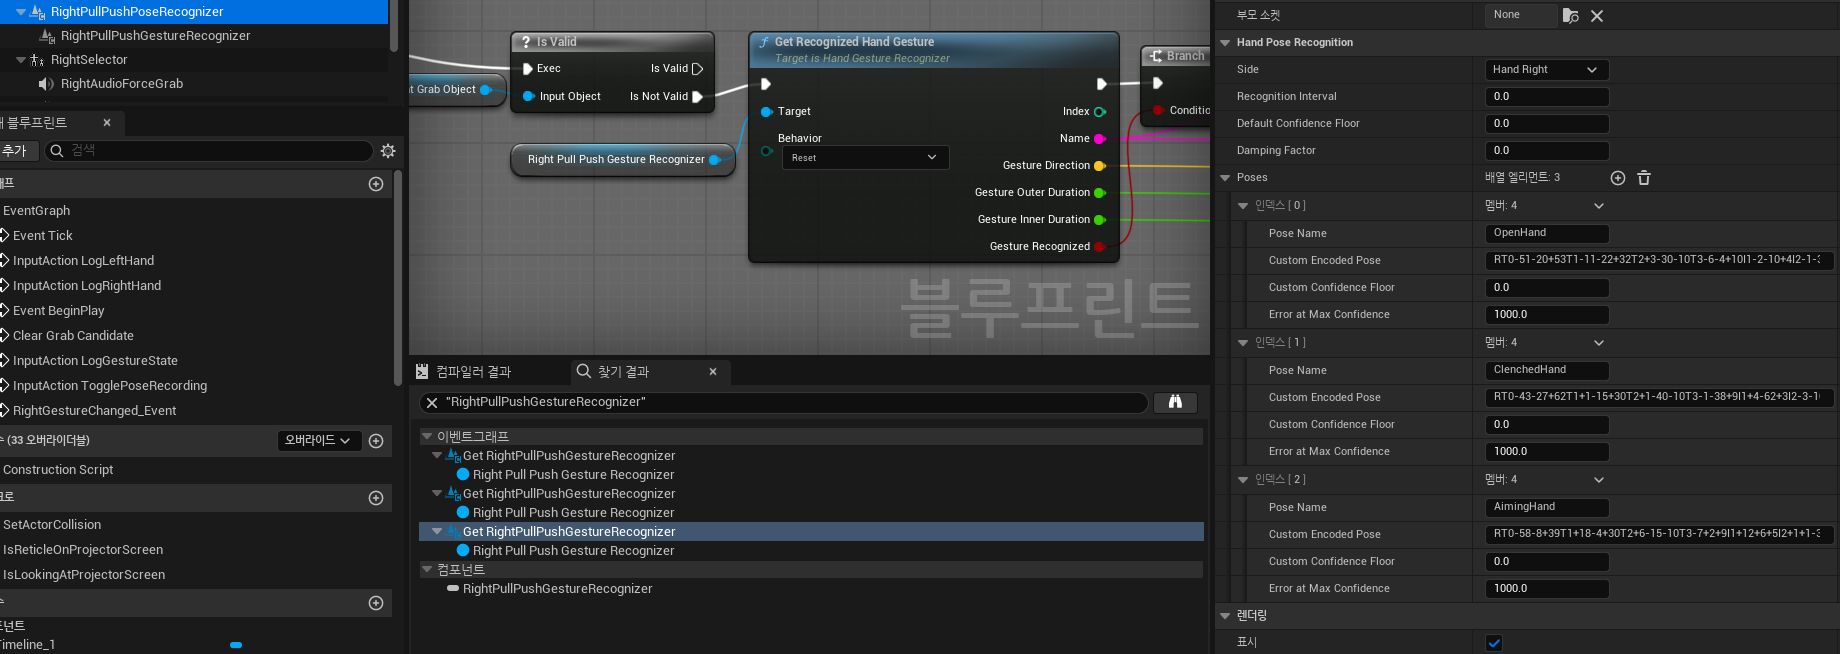The height and width of the screenshot is (654, 1840).
Task: Toggle the visibility checkbox in rendering section
Action: click(1494, 643)
